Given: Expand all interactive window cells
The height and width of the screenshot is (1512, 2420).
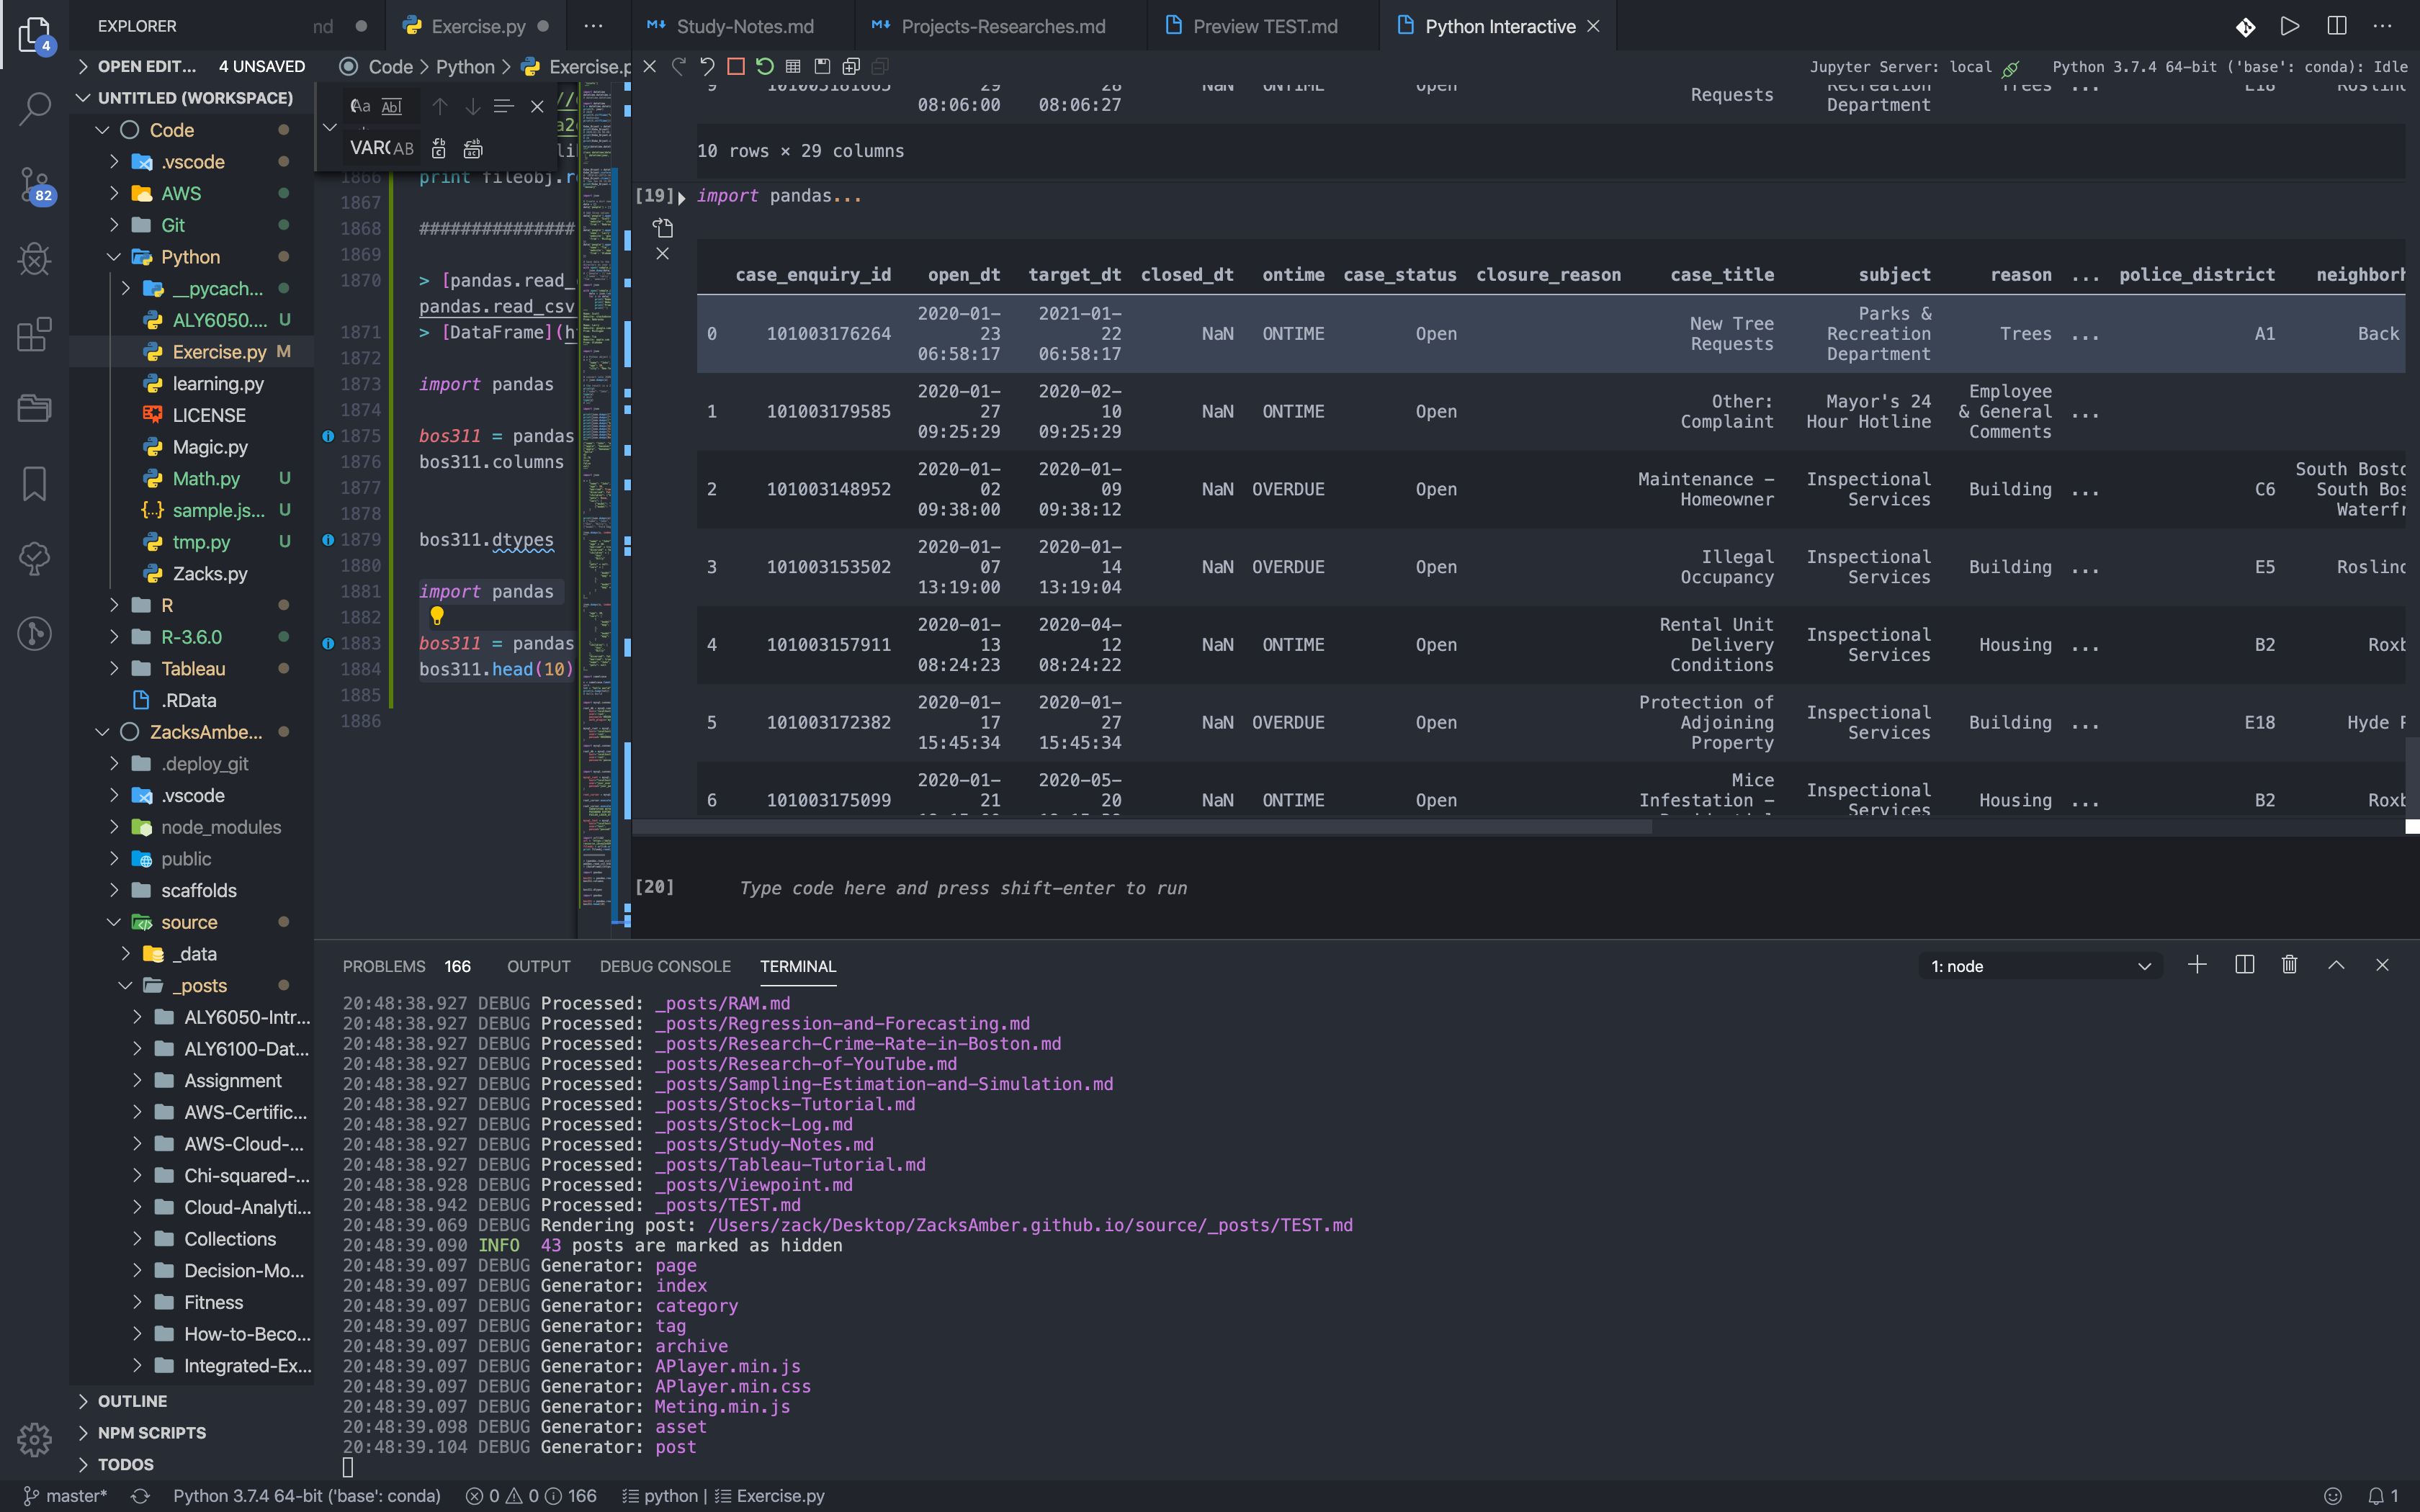Looking at the screenshot, I should tap(851, 67).
